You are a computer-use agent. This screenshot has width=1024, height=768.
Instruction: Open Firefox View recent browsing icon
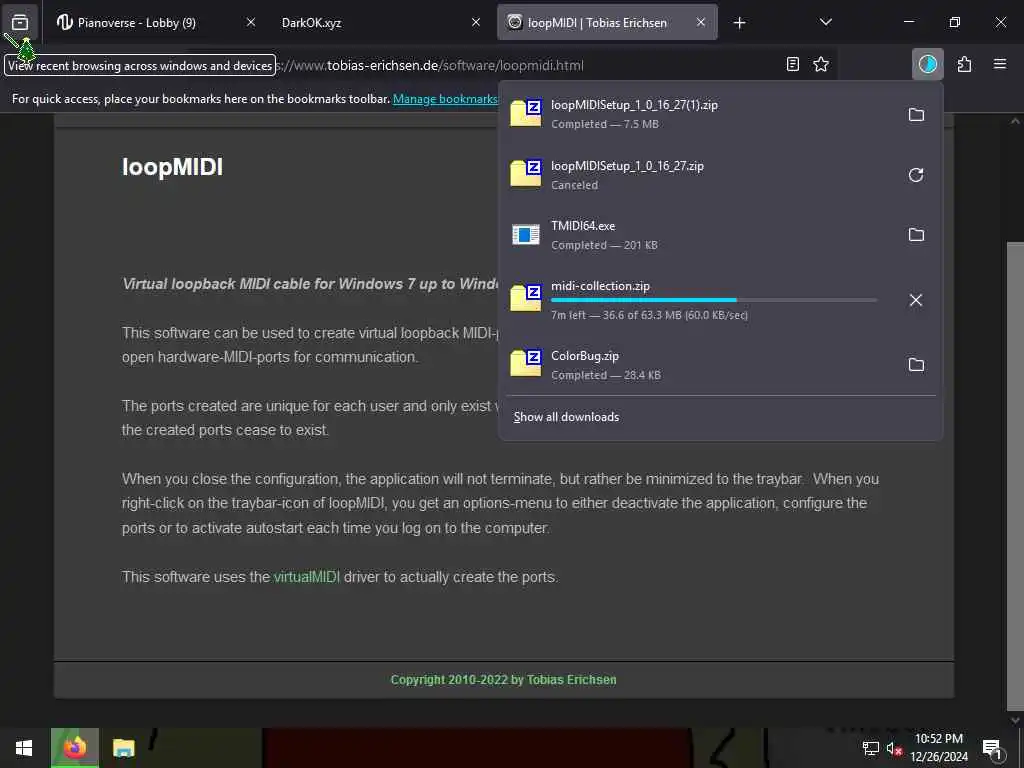(x=20, y=22)
